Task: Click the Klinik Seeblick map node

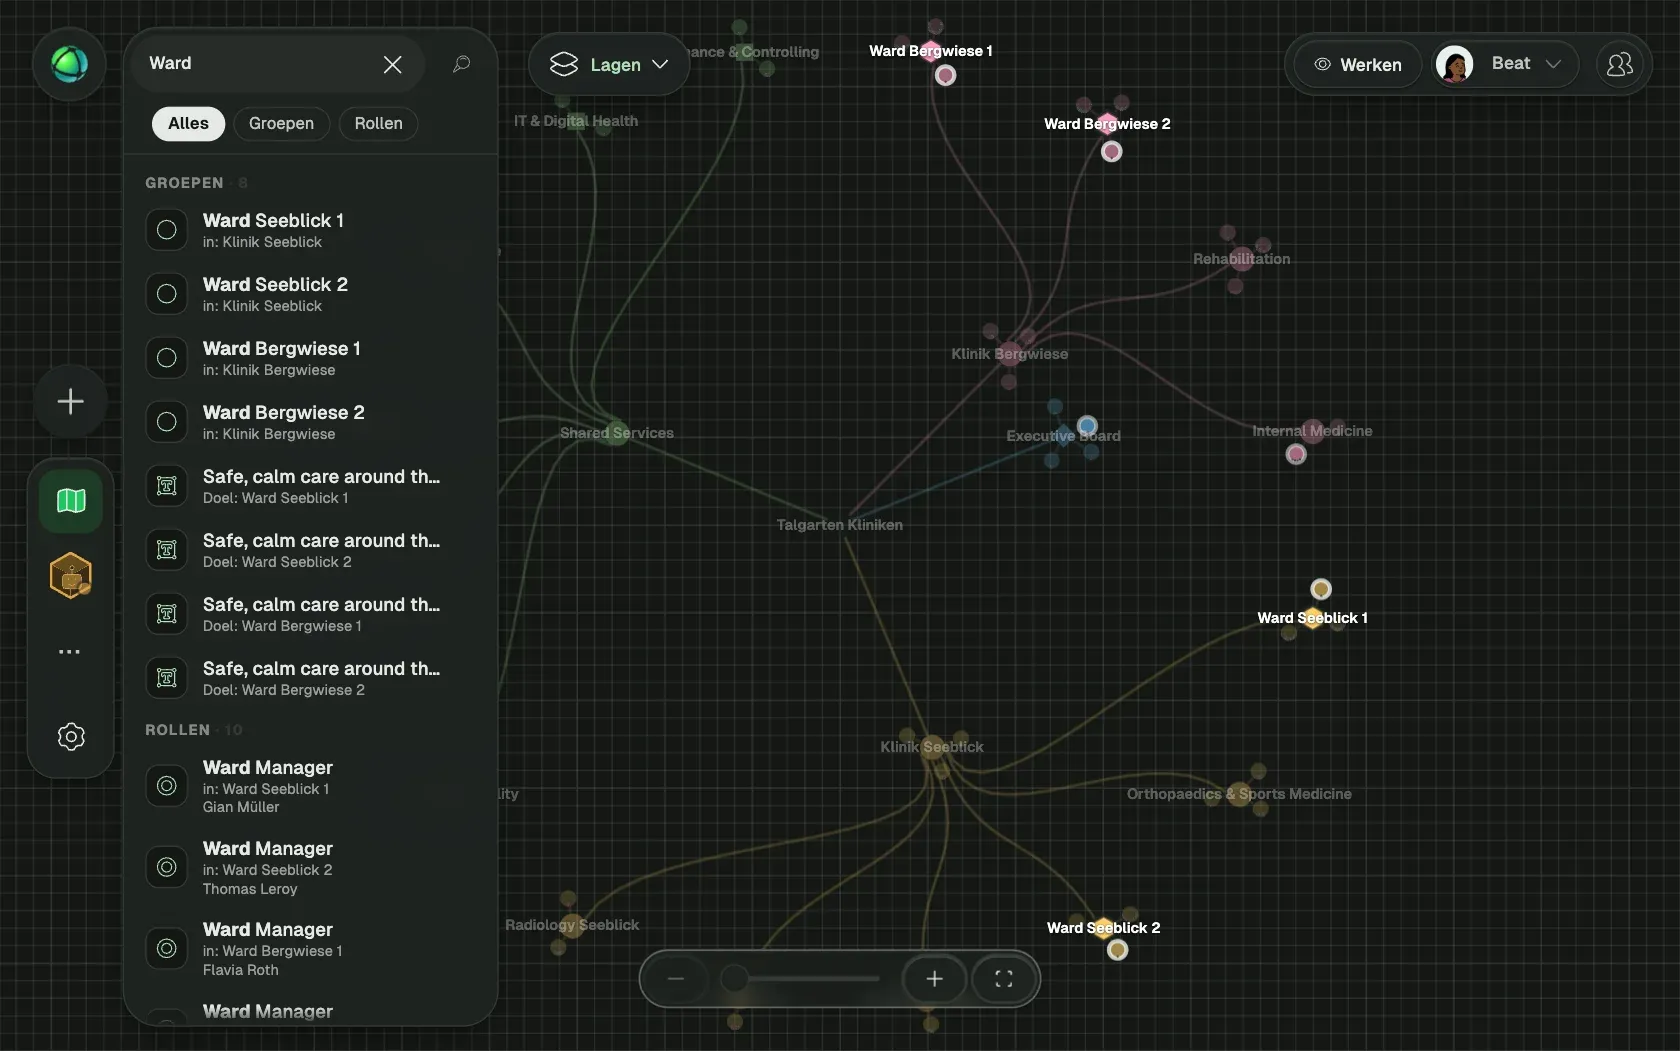Action: pyautogui.click(x=932, y=747)
